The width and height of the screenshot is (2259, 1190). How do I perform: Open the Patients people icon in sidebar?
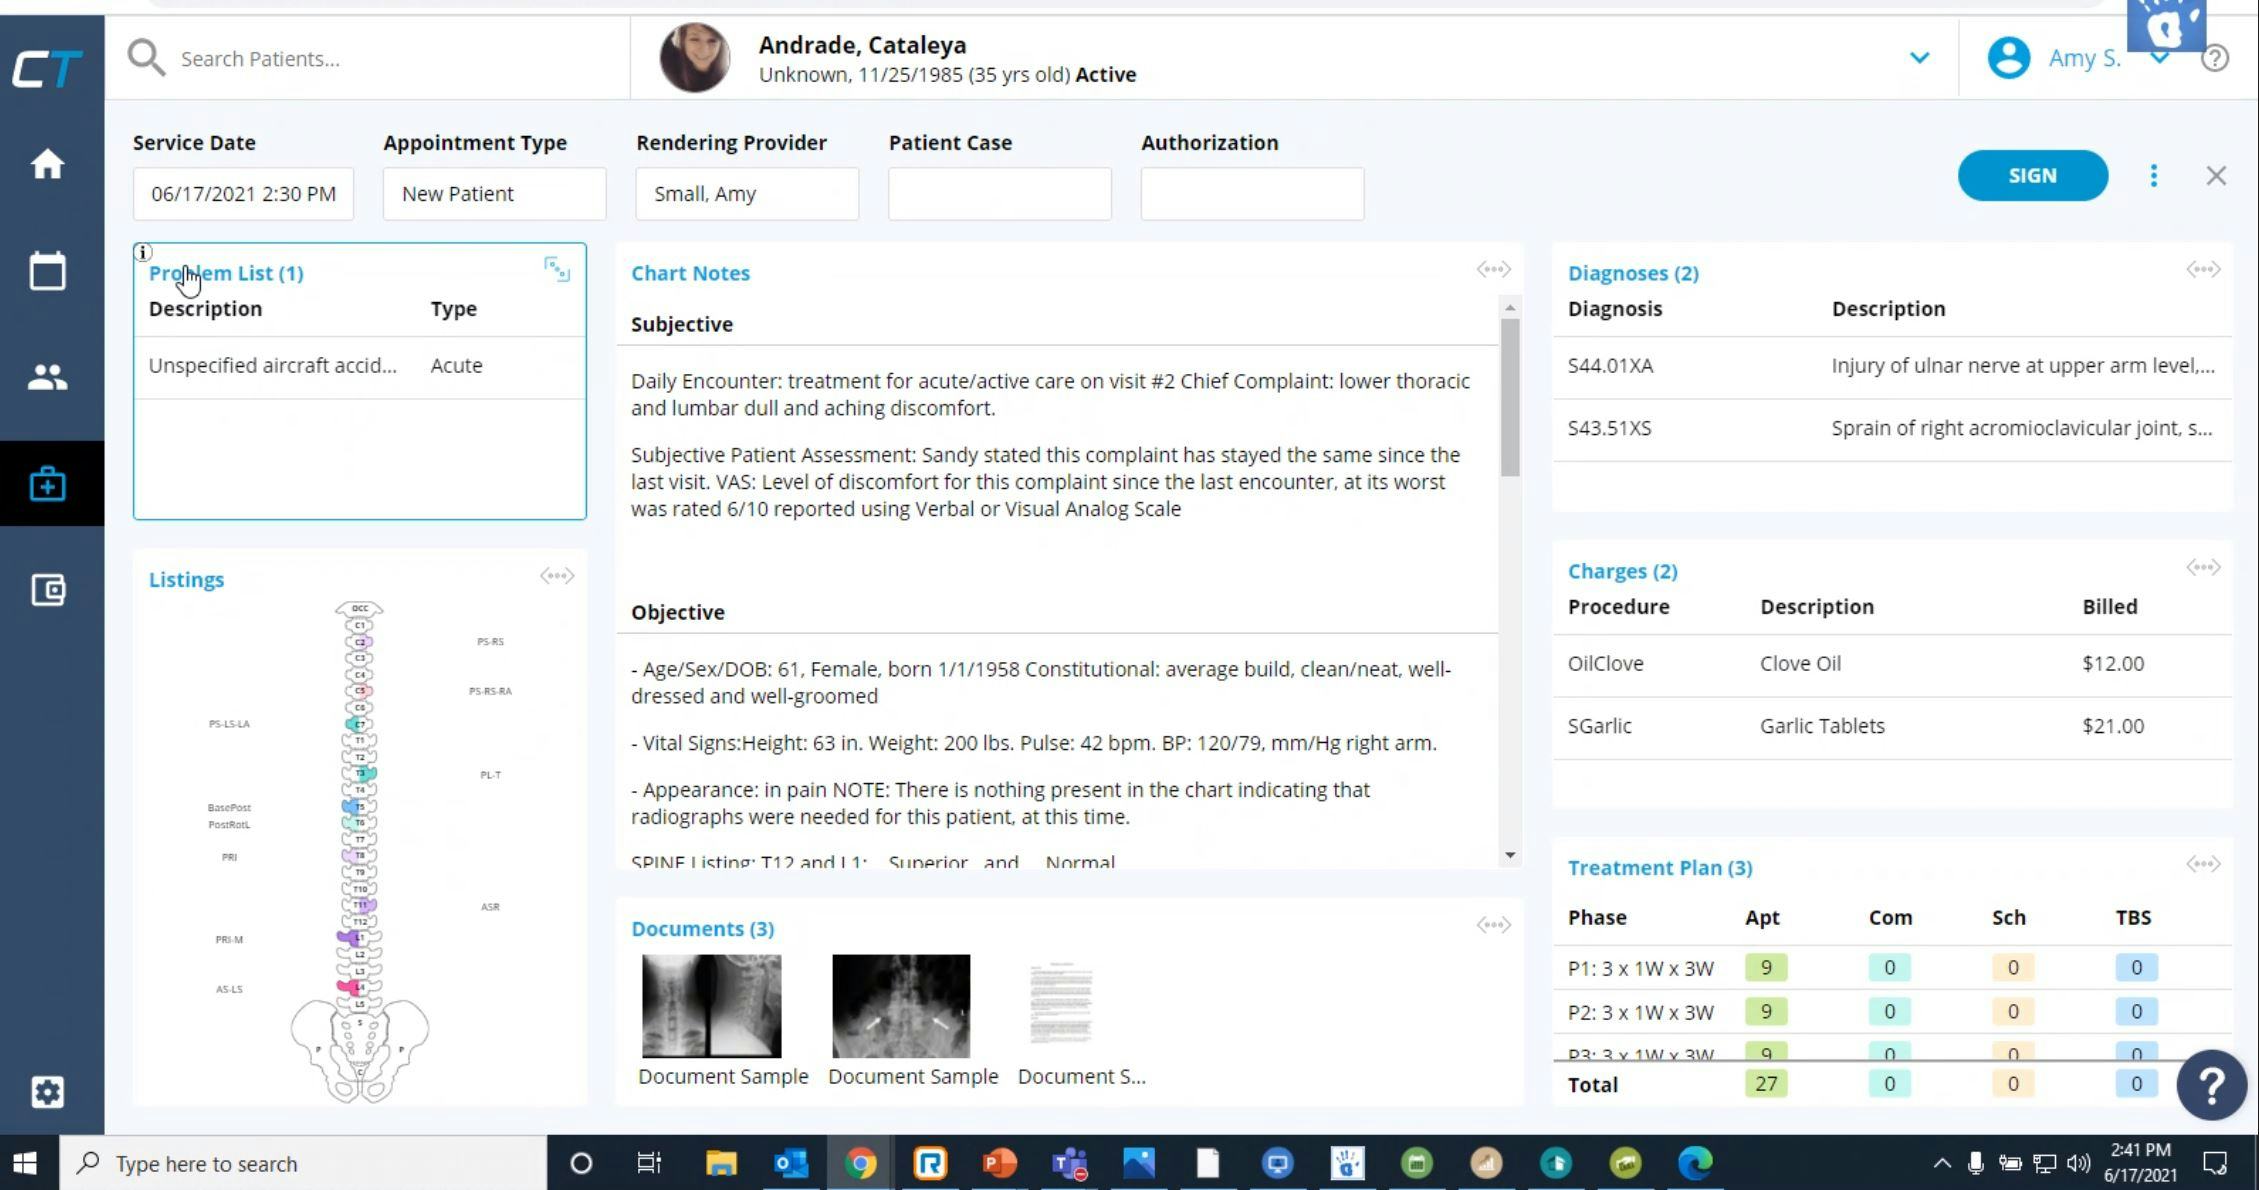pyautogui.click(x=47, y=377)
